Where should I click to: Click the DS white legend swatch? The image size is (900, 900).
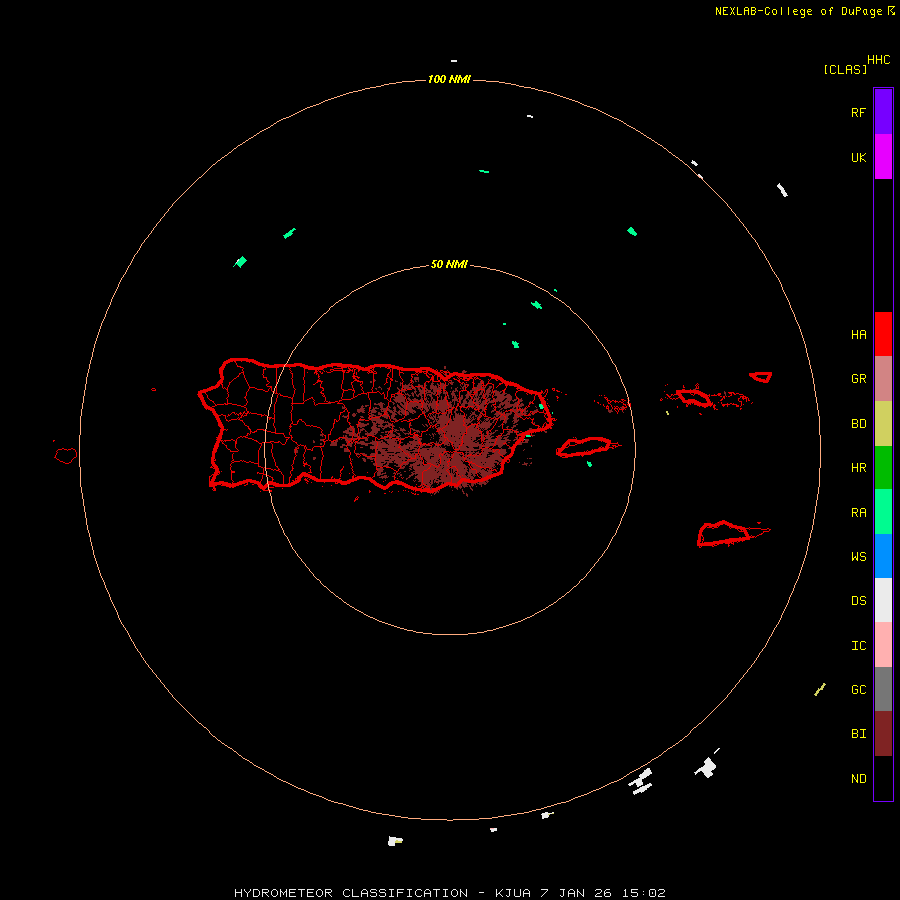(883, 600)
